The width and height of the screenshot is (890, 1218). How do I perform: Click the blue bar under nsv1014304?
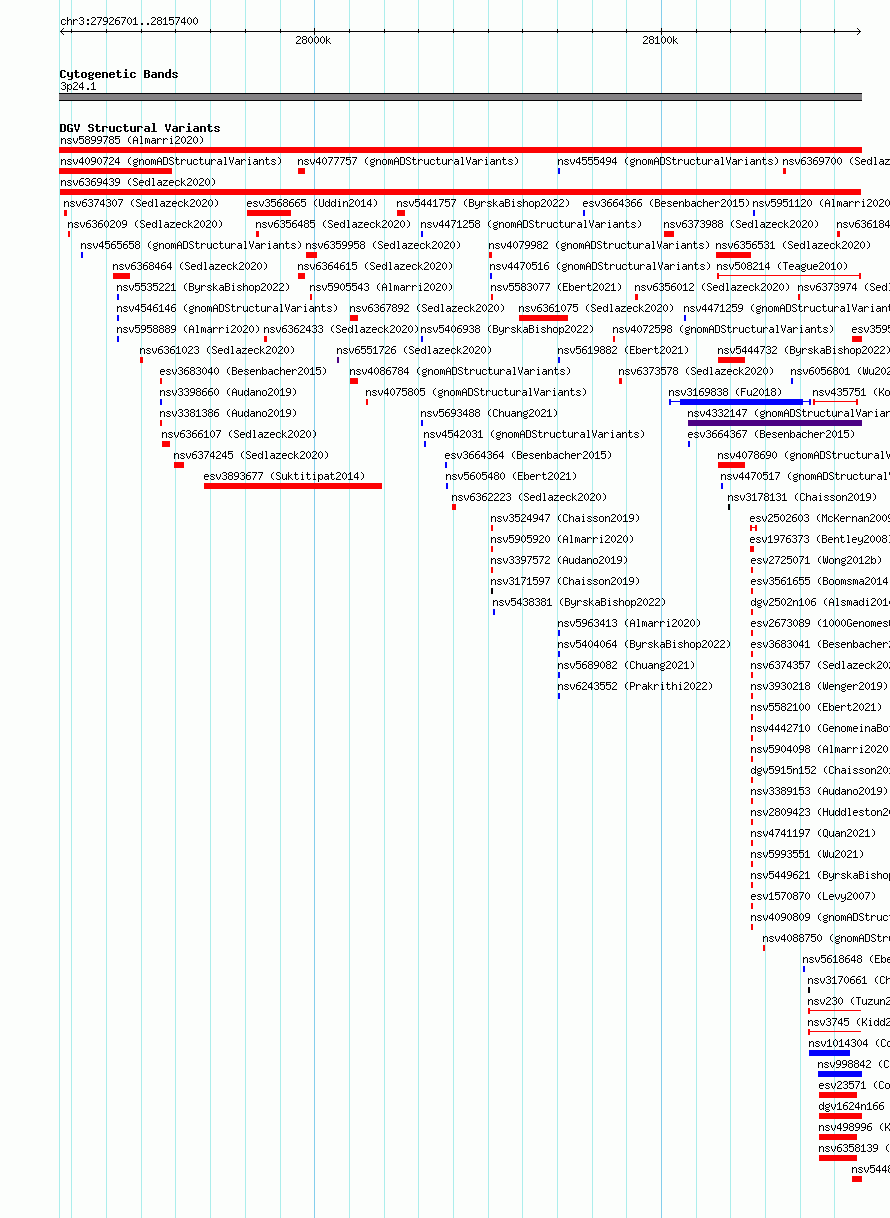829,1053
